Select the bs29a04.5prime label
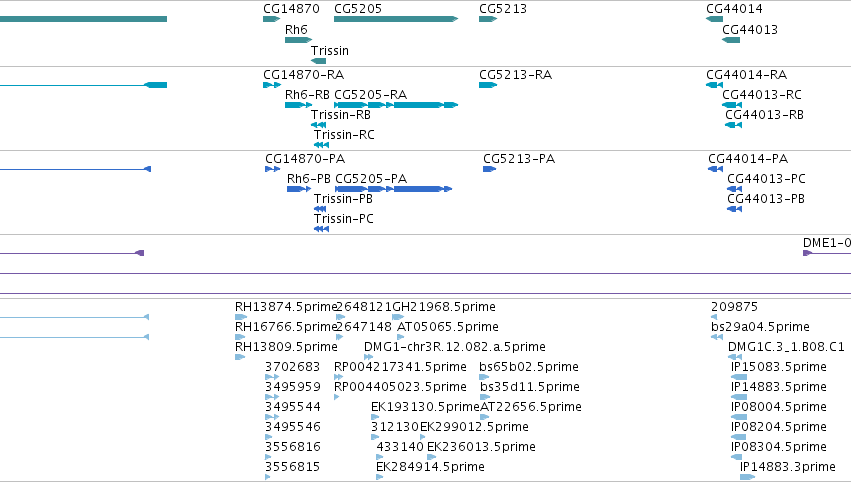Image resolution: width=851 pixels, height=482 pixels. [x=760, y=327]
